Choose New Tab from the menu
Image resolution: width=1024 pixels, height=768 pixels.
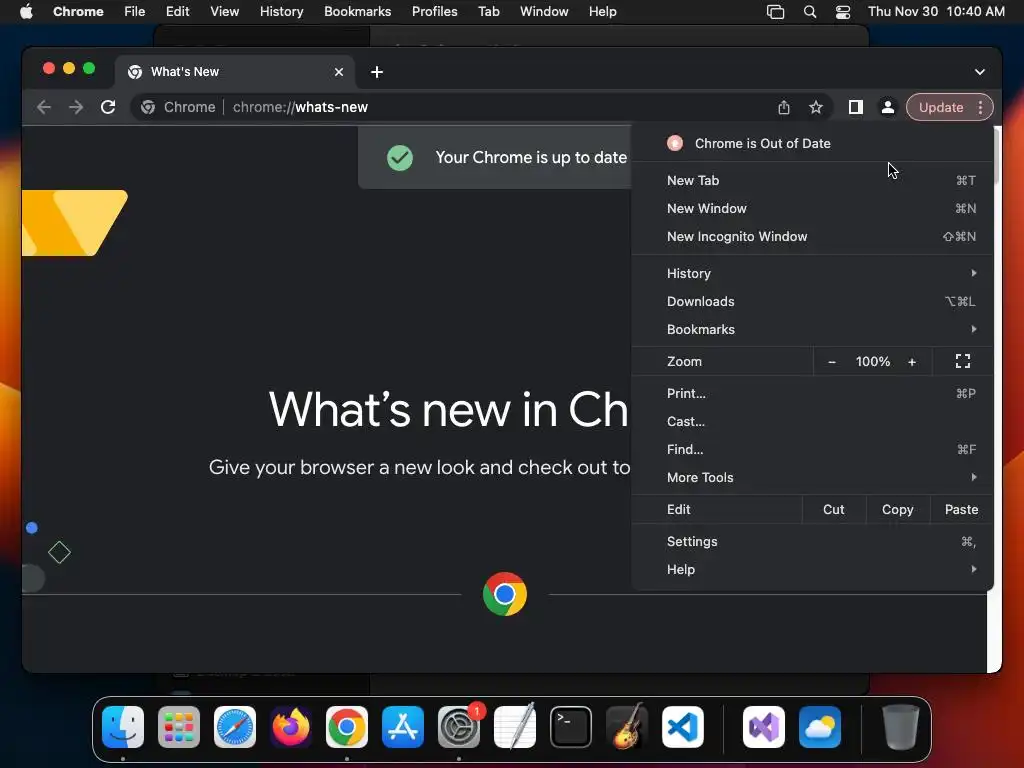pyautogui.click(x=812, y=180)
